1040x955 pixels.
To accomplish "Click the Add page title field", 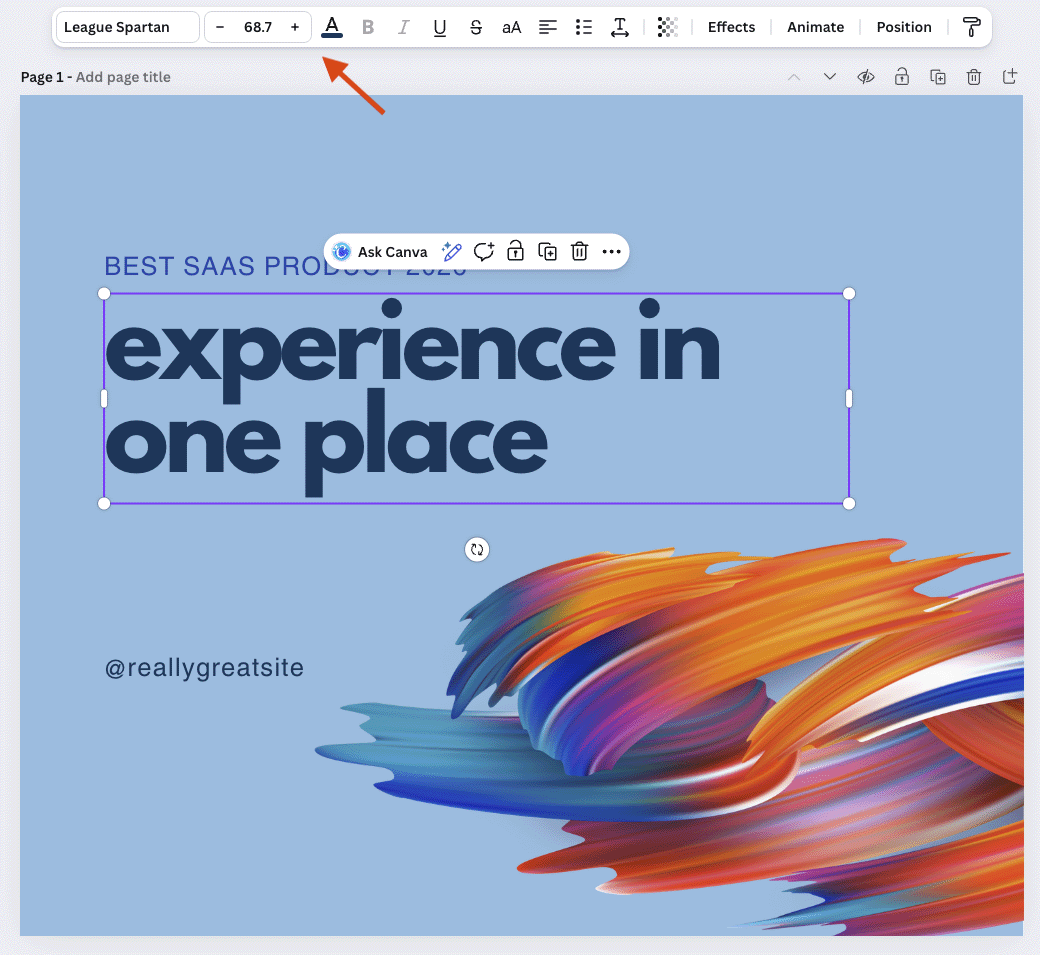I will point(123,77).
